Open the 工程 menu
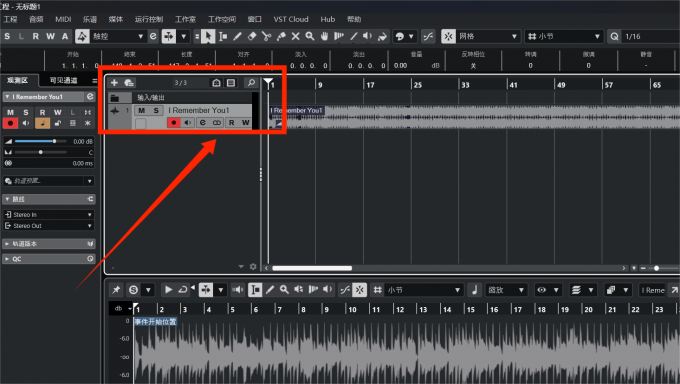This screenshot has width=680, height=384. coord(10,19)
